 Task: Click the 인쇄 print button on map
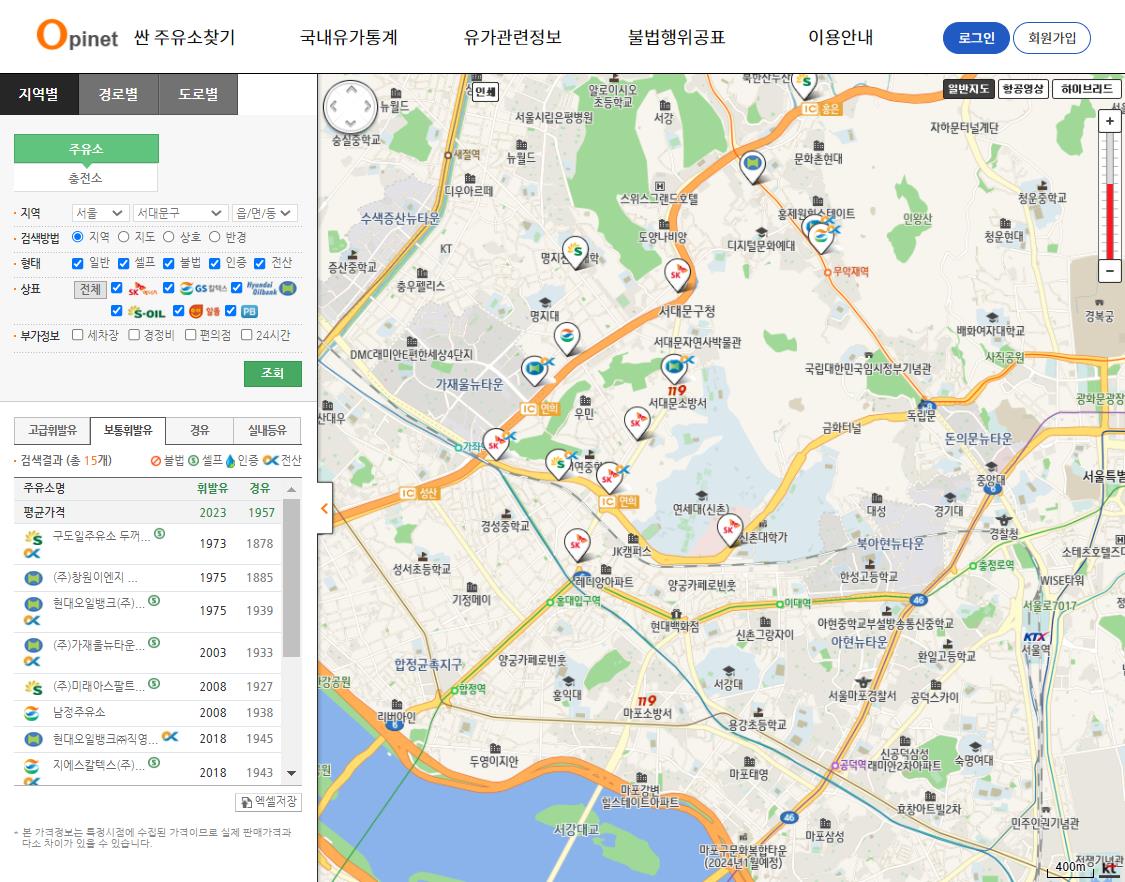pyautogui.click(x=485, y=92)
